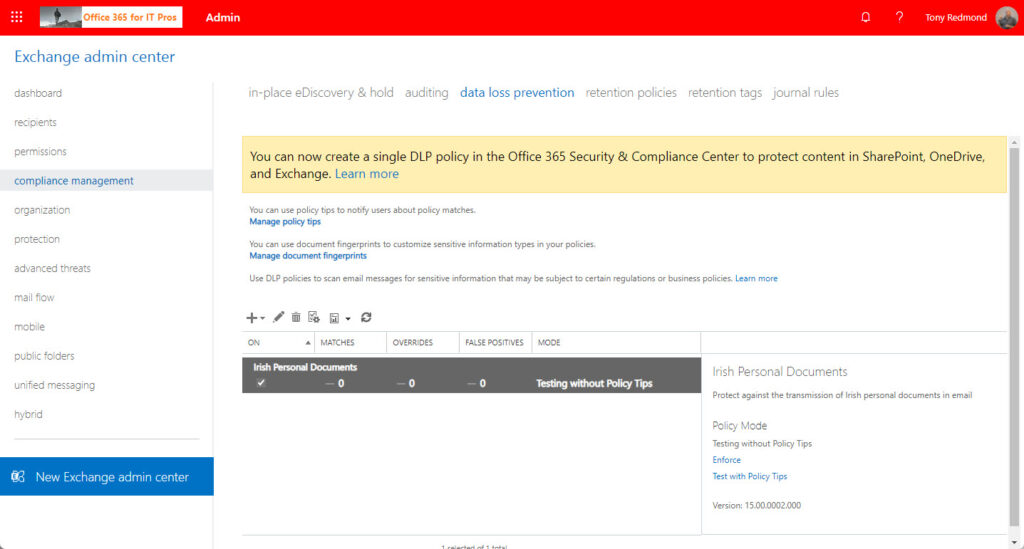Screen dimensions: 1024x549
Task: Sort by OVERRIDES column header
Action: click(x=413, y=343)
